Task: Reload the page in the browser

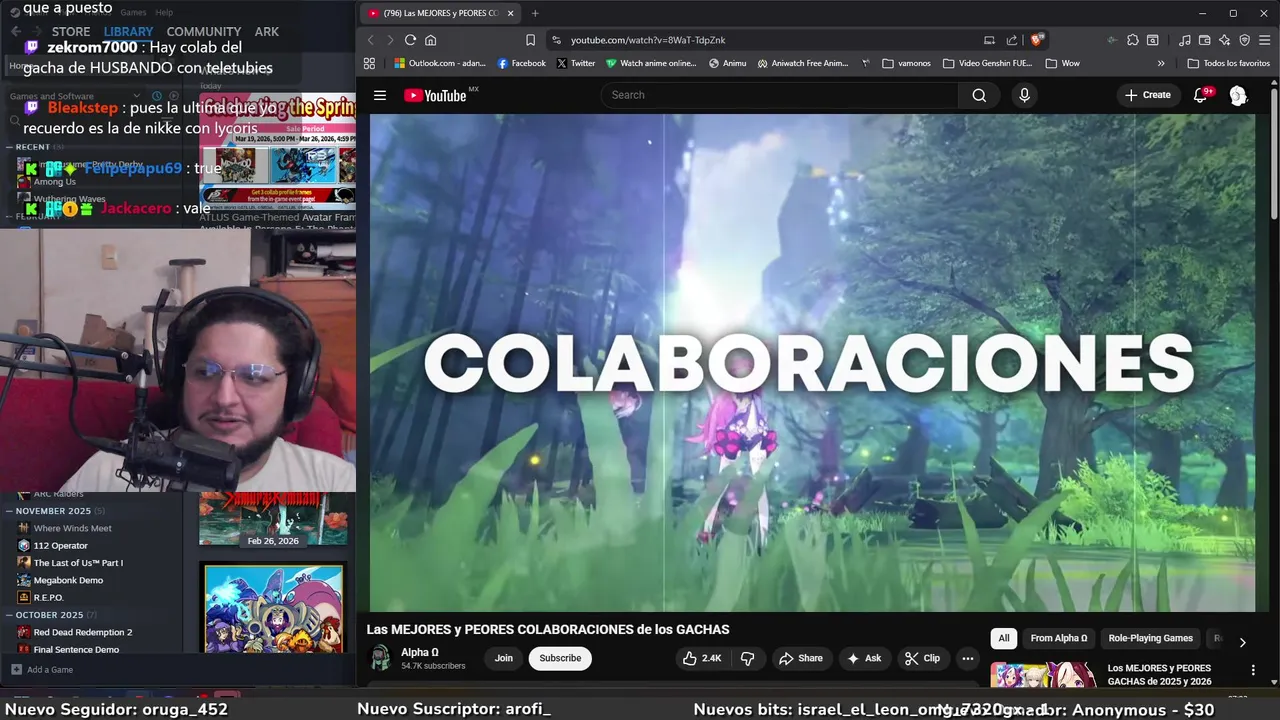Action: pyautogui.click(x=410, y=40)
